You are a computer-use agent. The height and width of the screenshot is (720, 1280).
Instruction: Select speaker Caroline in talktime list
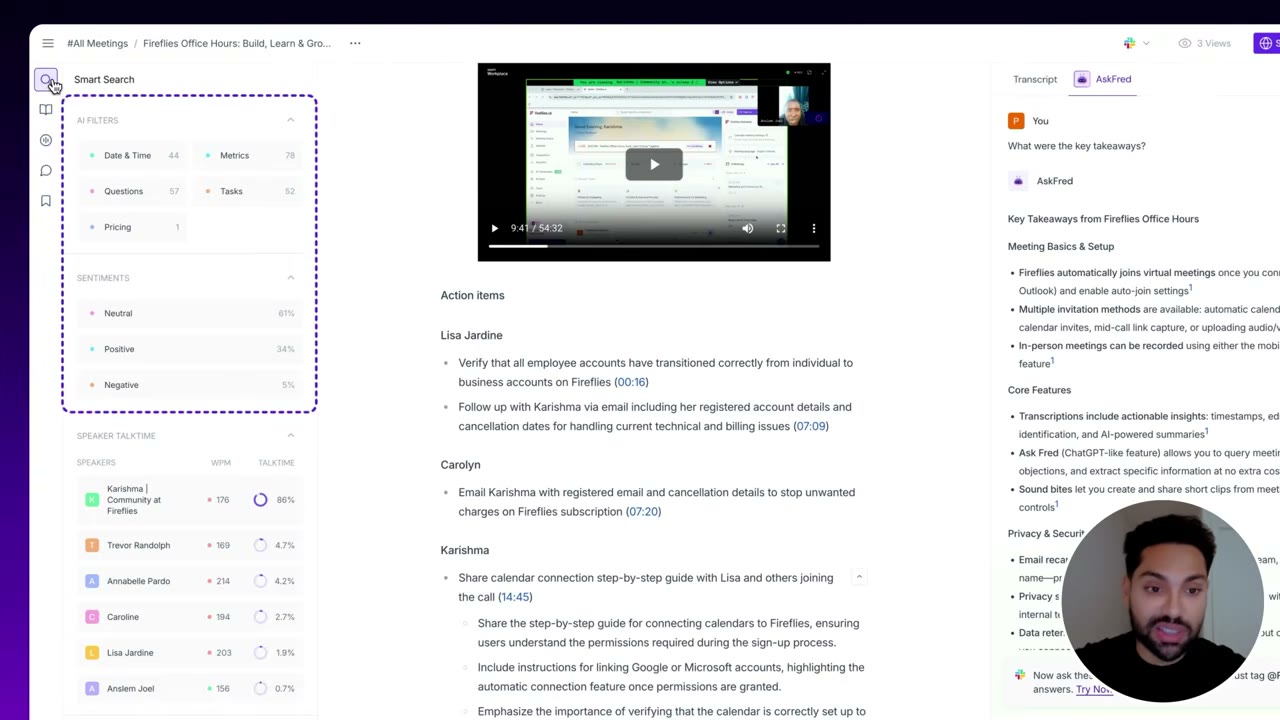coord(189,617)
